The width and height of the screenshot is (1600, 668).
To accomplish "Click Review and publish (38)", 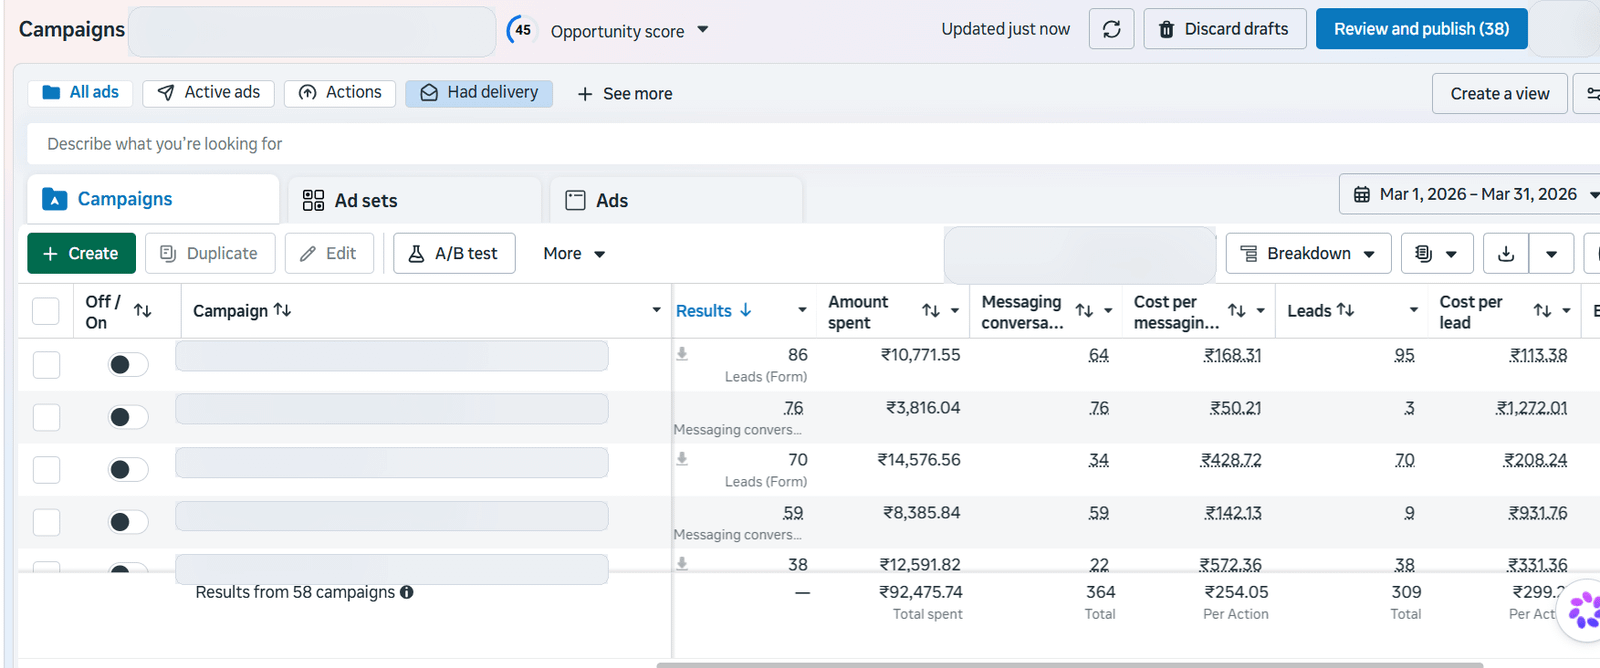I will pyautogui.click(x=1421, y=29).
